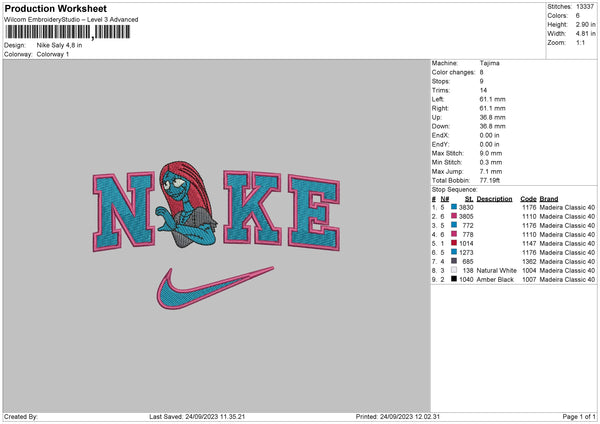600x424 pixels.
Task: Click the 'Production Worksheet' title
Action: (x=55, y=8)
